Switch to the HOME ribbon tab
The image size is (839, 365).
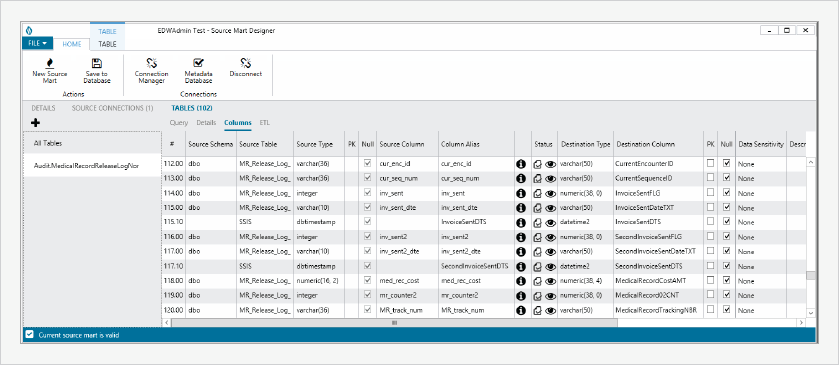[72, 44]
